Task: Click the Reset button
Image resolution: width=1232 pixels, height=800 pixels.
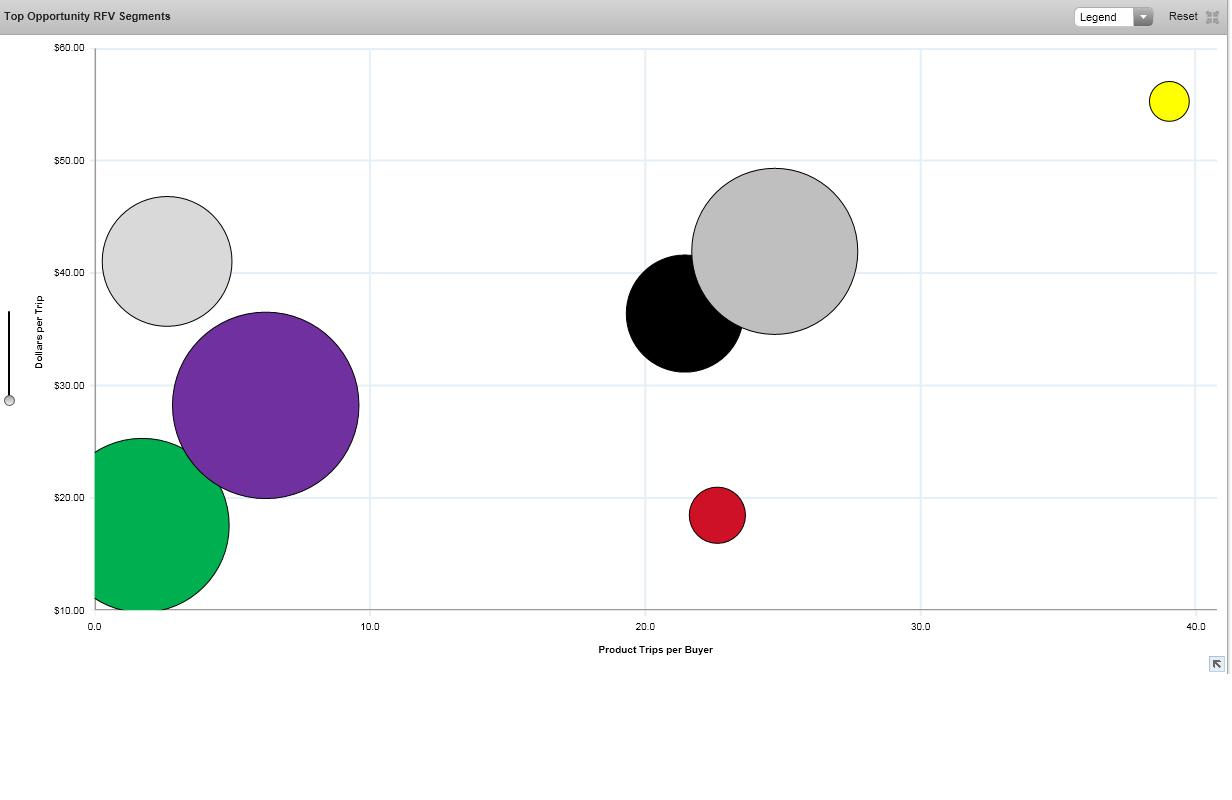Action: click(1182, 17)
